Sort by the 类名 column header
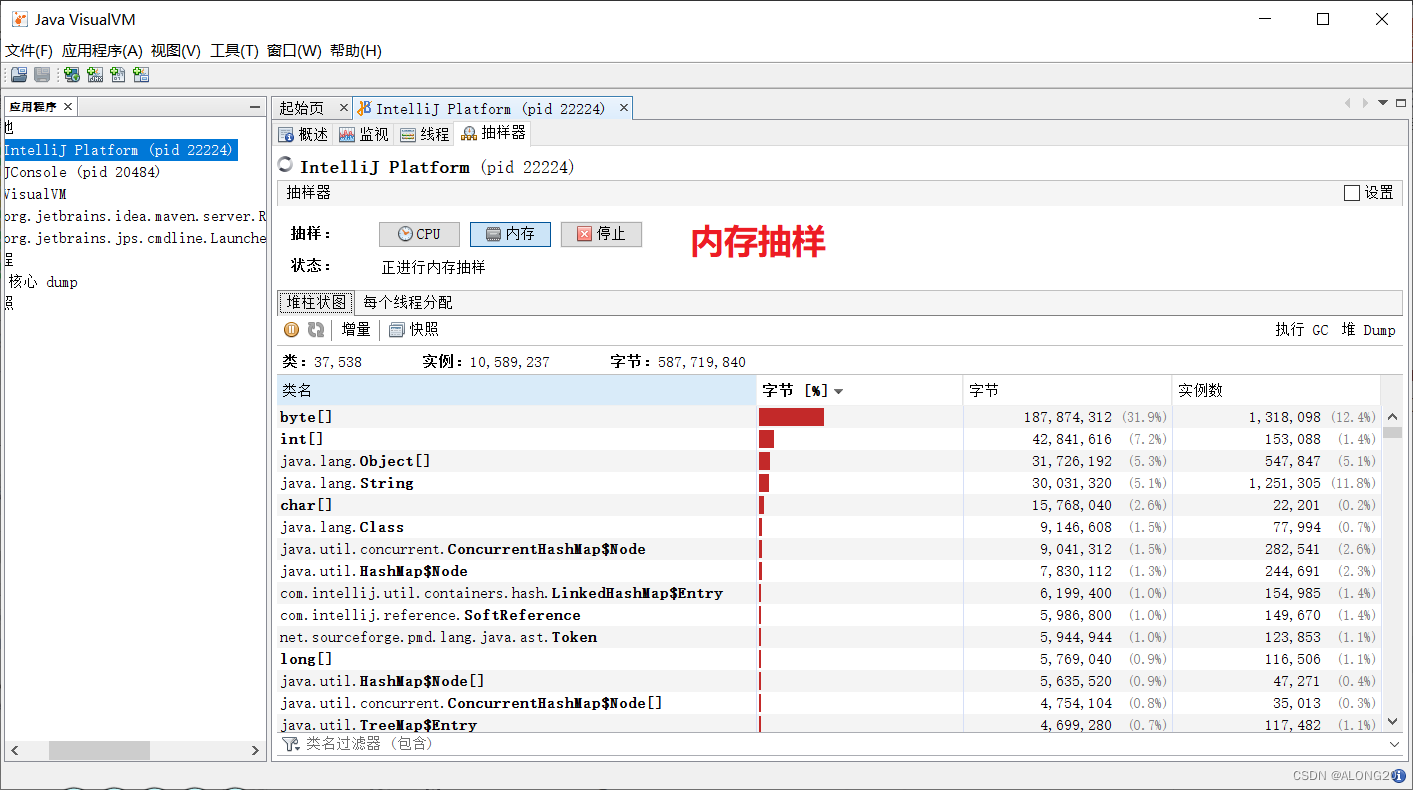 pyautogui.click(x=516, y=391)
